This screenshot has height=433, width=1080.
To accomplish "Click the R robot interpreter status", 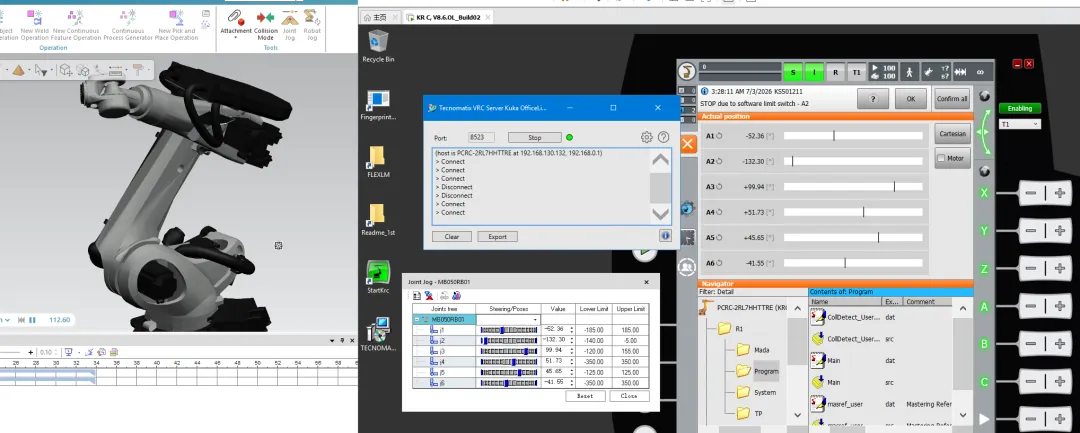I will (835, 72).
